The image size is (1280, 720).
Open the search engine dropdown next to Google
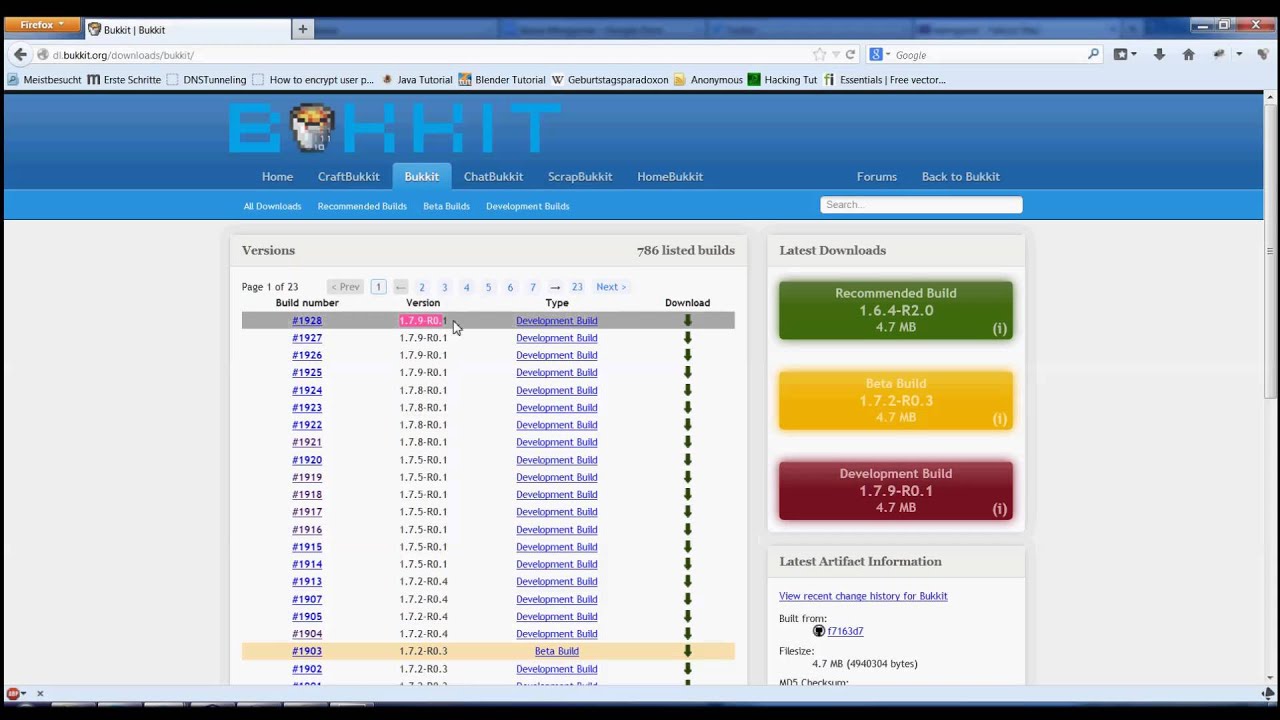pyautogui.click(x=880, y=55)
